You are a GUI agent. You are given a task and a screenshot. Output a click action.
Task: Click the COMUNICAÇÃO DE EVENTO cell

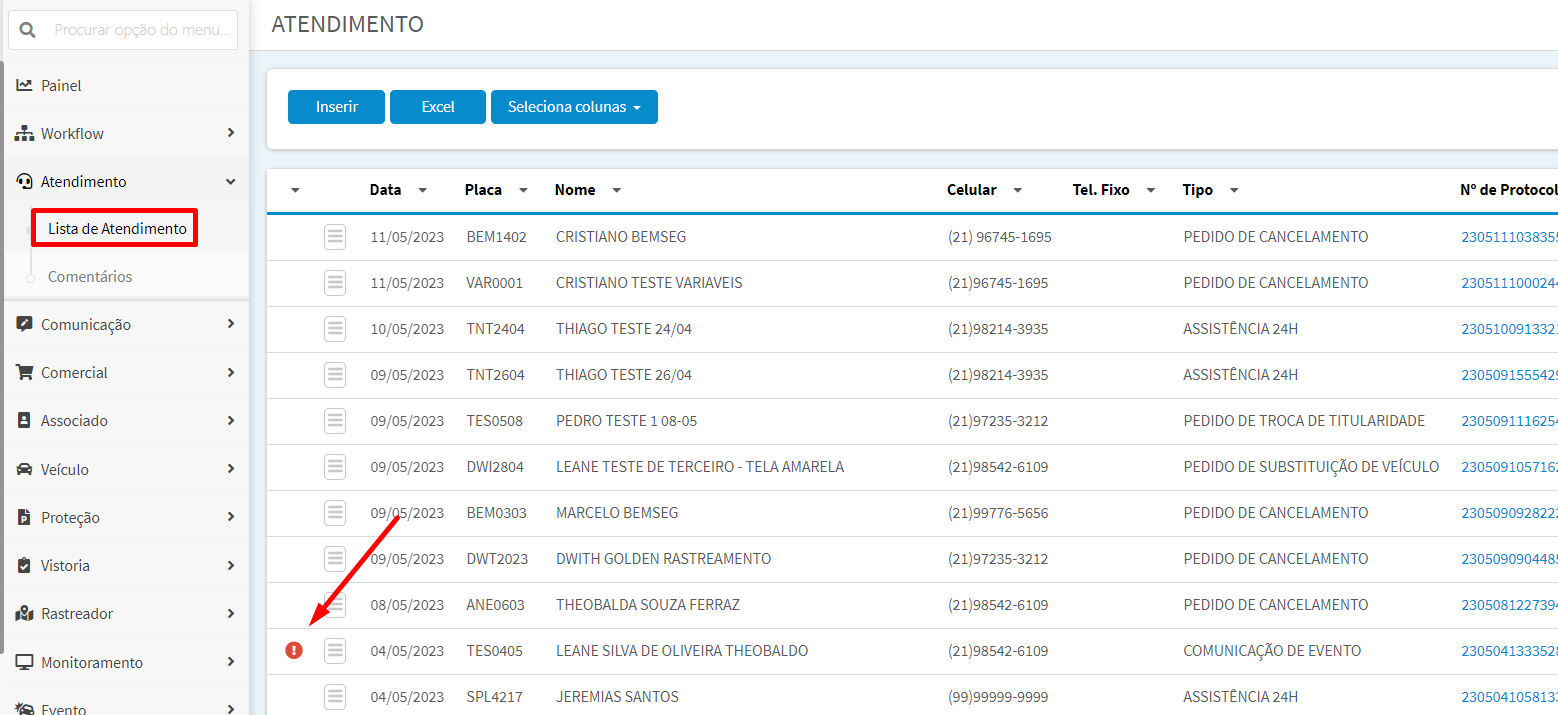(x=1272, y=651)
